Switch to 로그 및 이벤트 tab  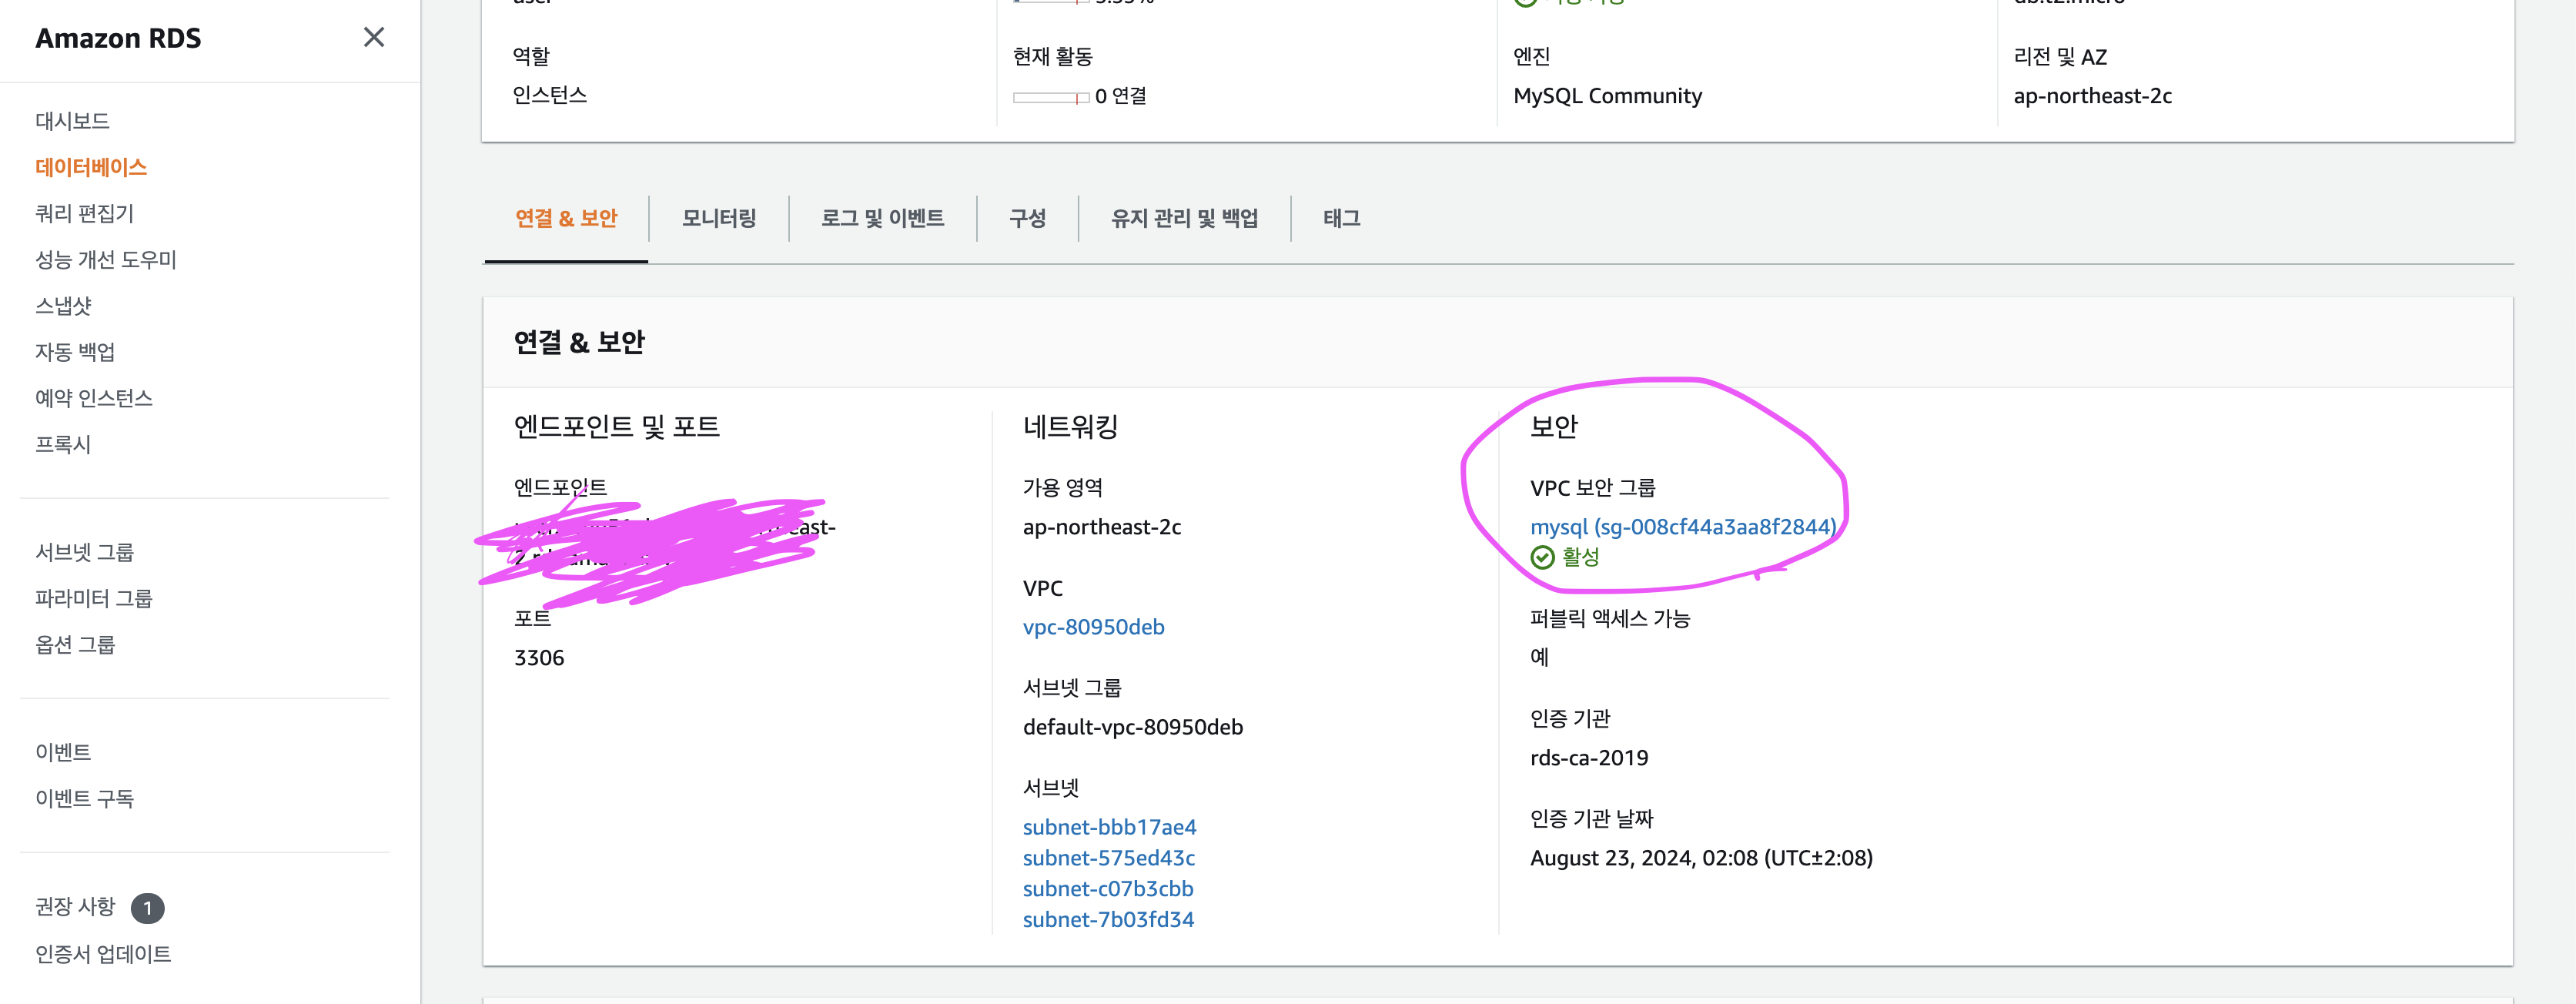[x=882, y=218]
